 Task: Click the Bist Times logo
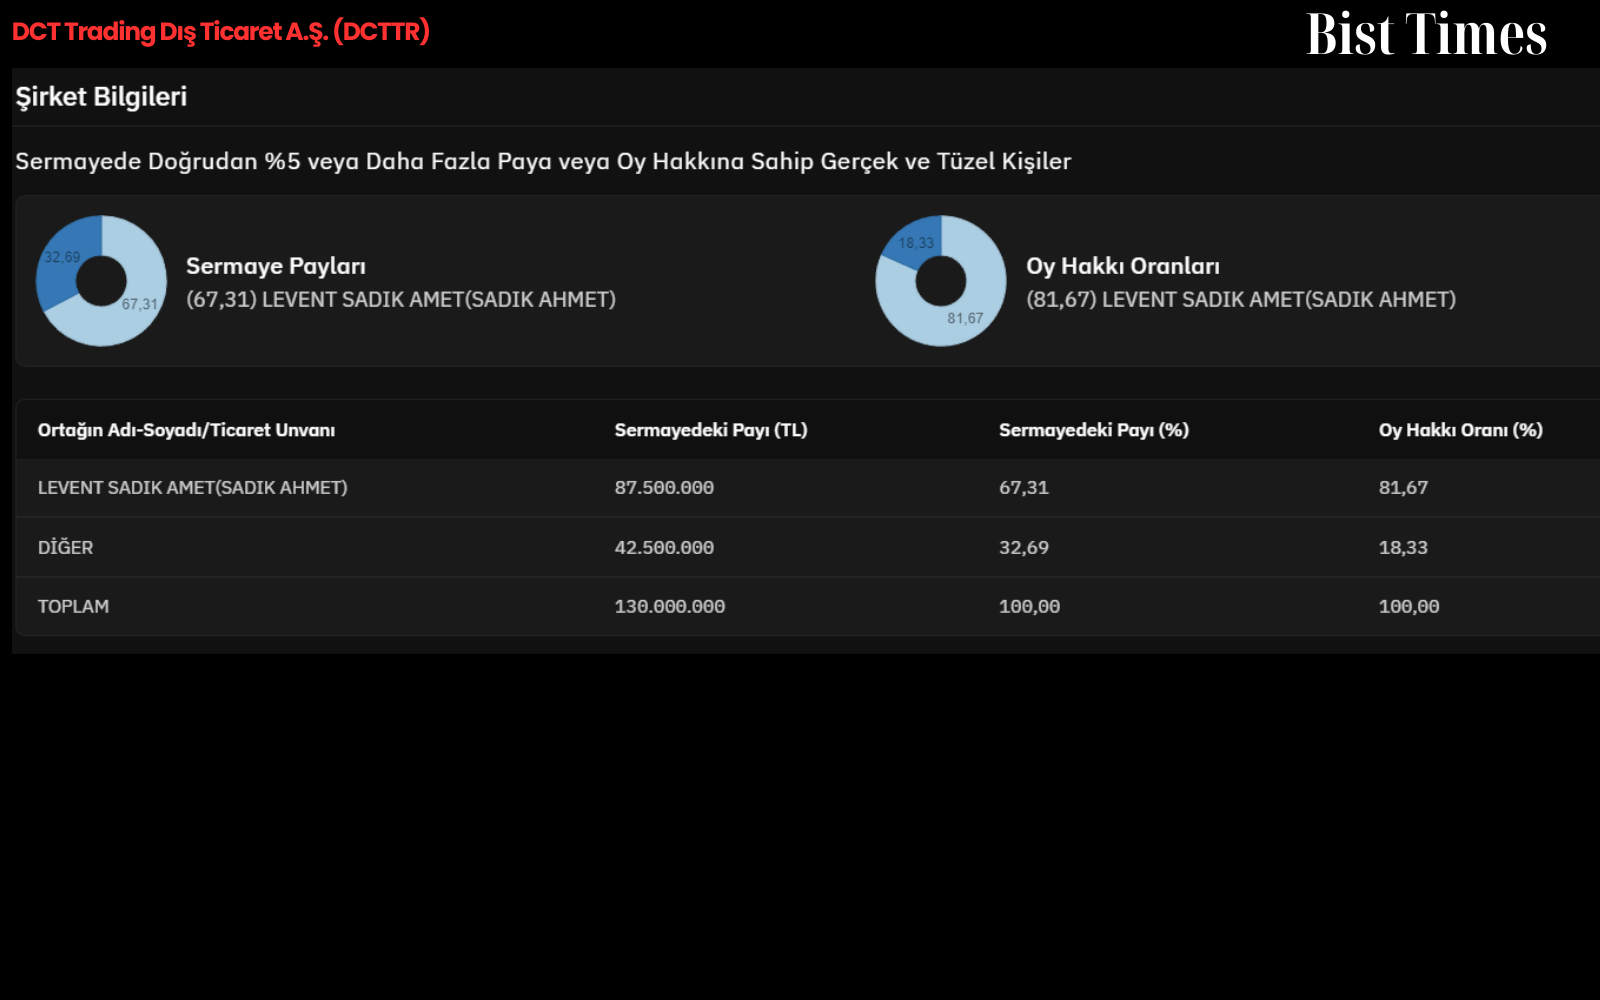1426,34
